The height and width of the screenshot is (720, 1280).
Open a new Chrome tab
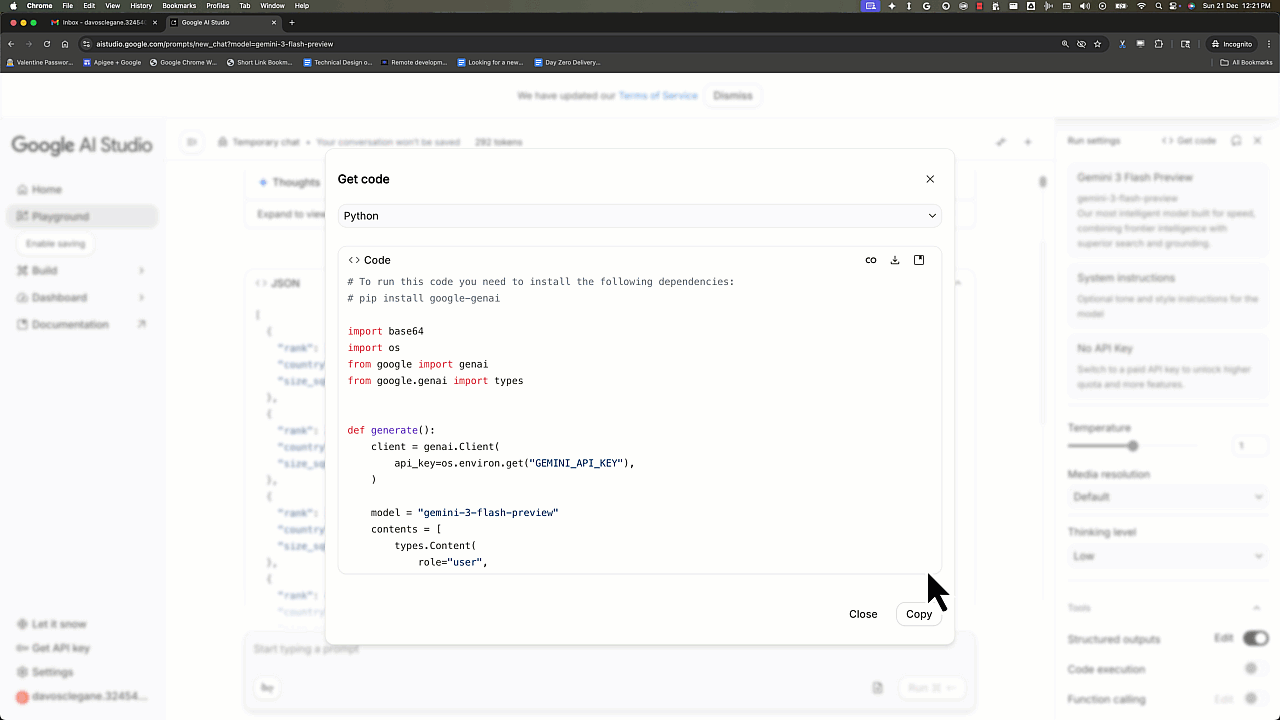pyautogui.click(x=292, y=22)
